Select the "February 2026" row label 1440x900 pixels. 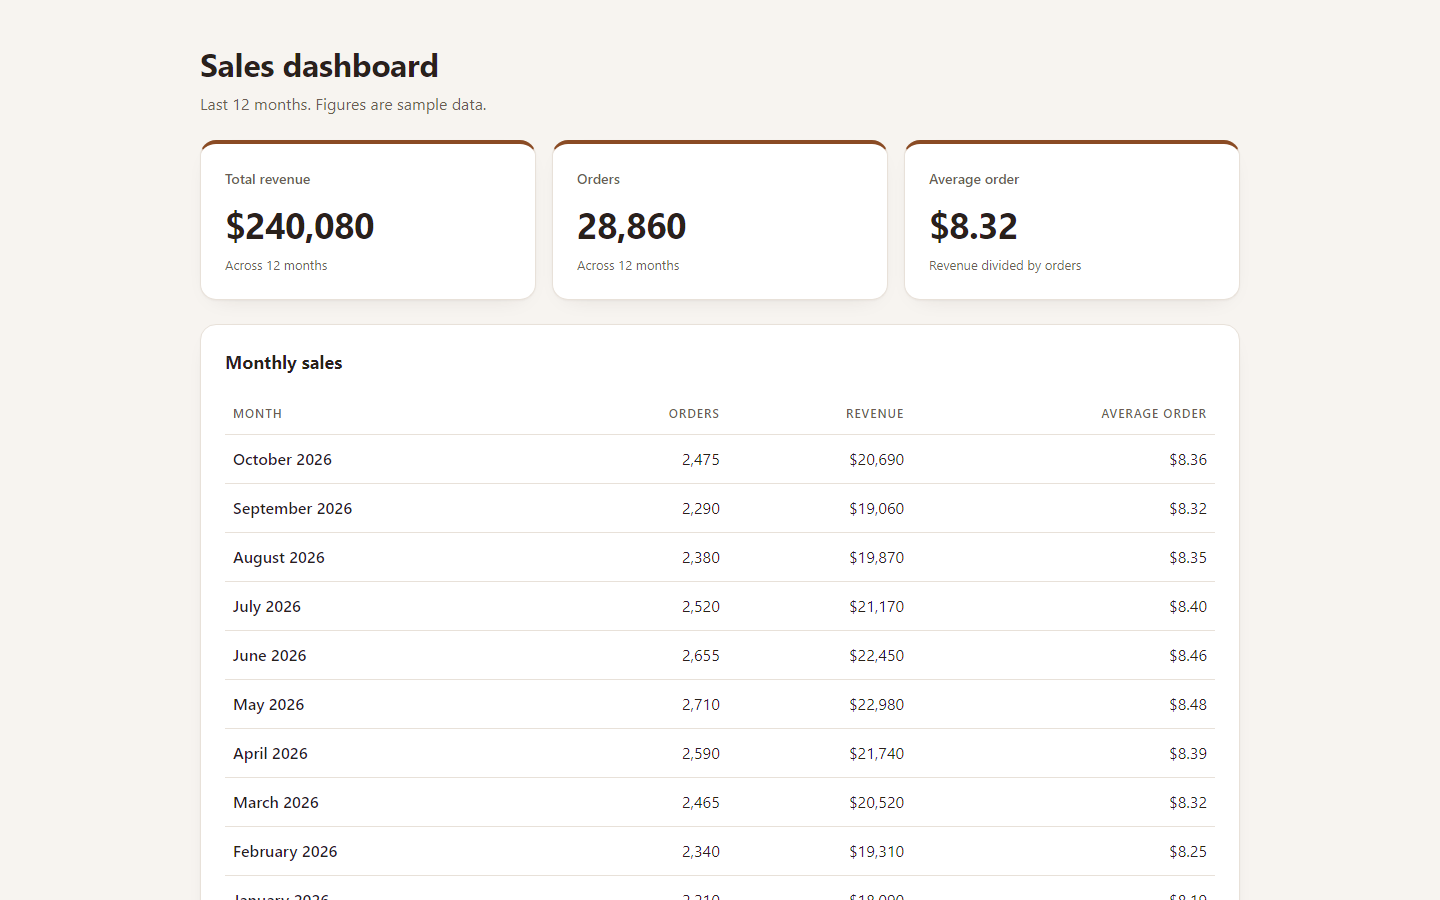pyautogui.click(x=285, y=852)
